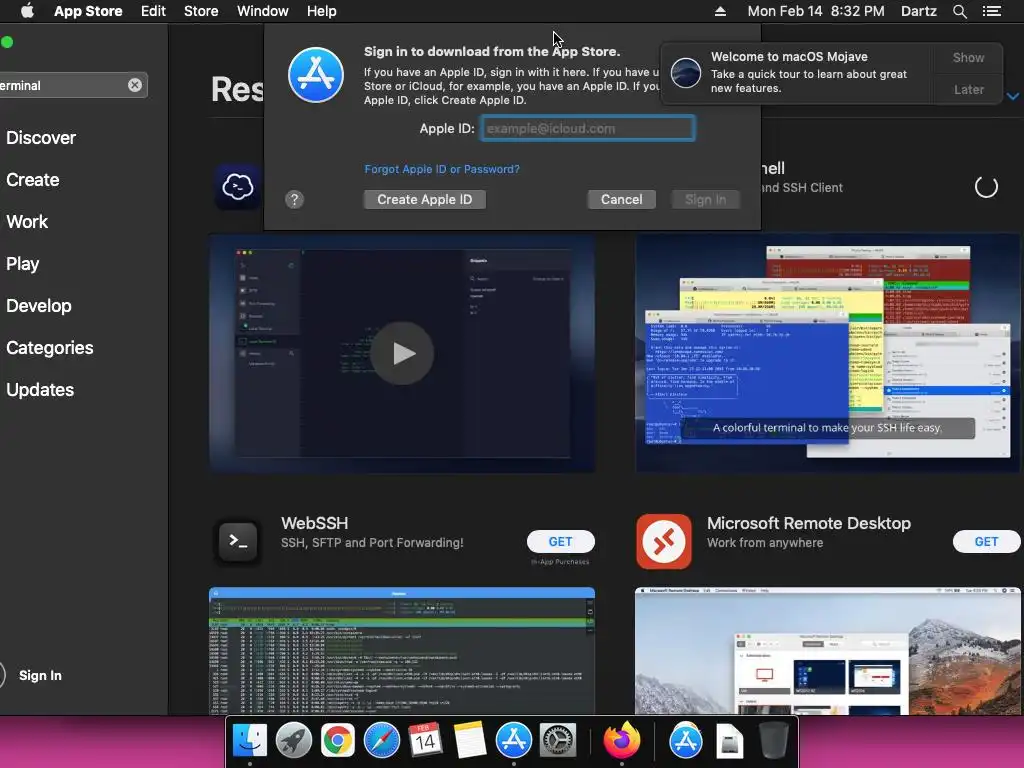This screenshot has width=1024, height=768.
Task: Open the Apple menu
Action: pos(27,11)
